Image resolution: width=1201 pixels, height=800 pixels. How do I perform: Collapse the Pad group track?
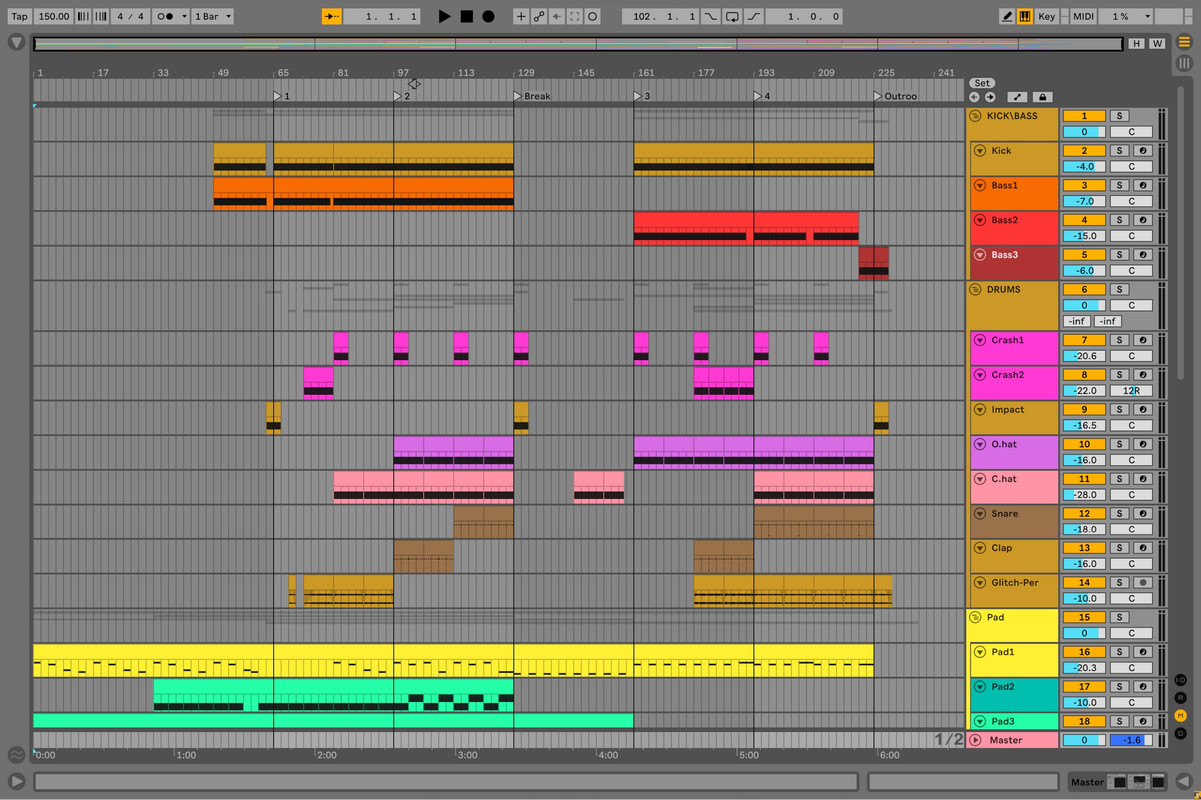point(976,618)
